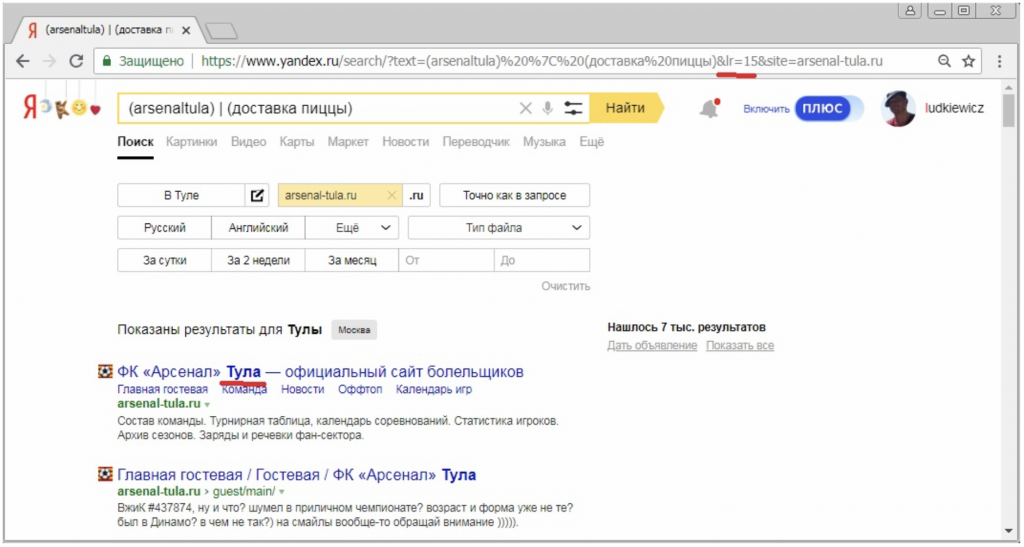
Task: Clear the search query with X icon
Action: click(x=525, y=108)
